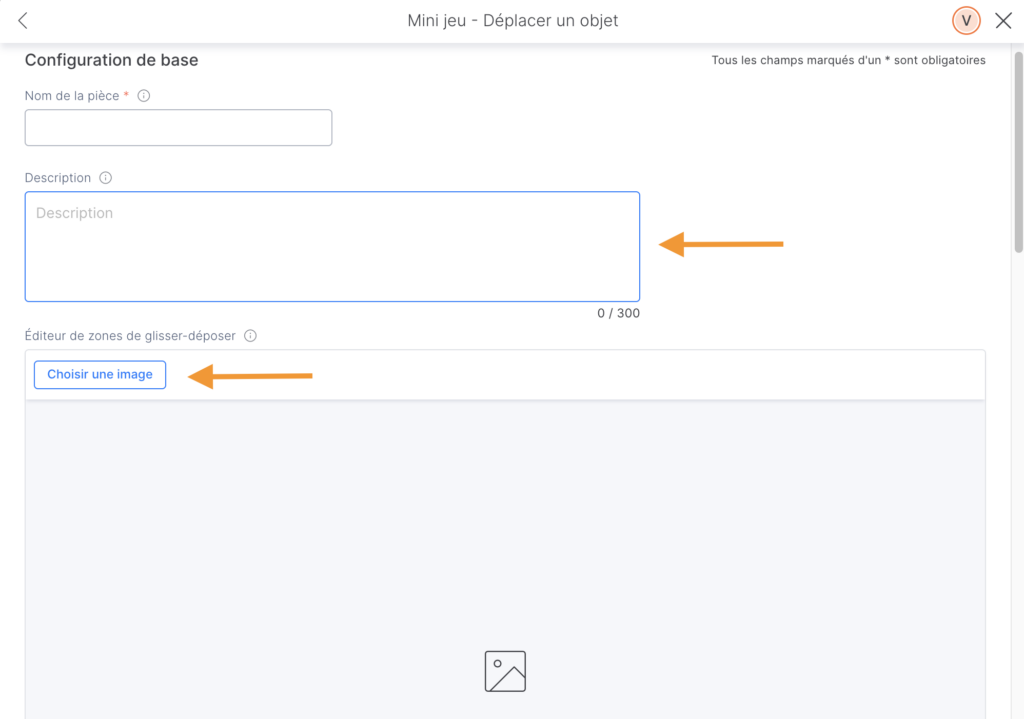Viewport: 1024px width, 719px height.
Task: Show info tooltip beside Description label
Action: tap(106, 178)
